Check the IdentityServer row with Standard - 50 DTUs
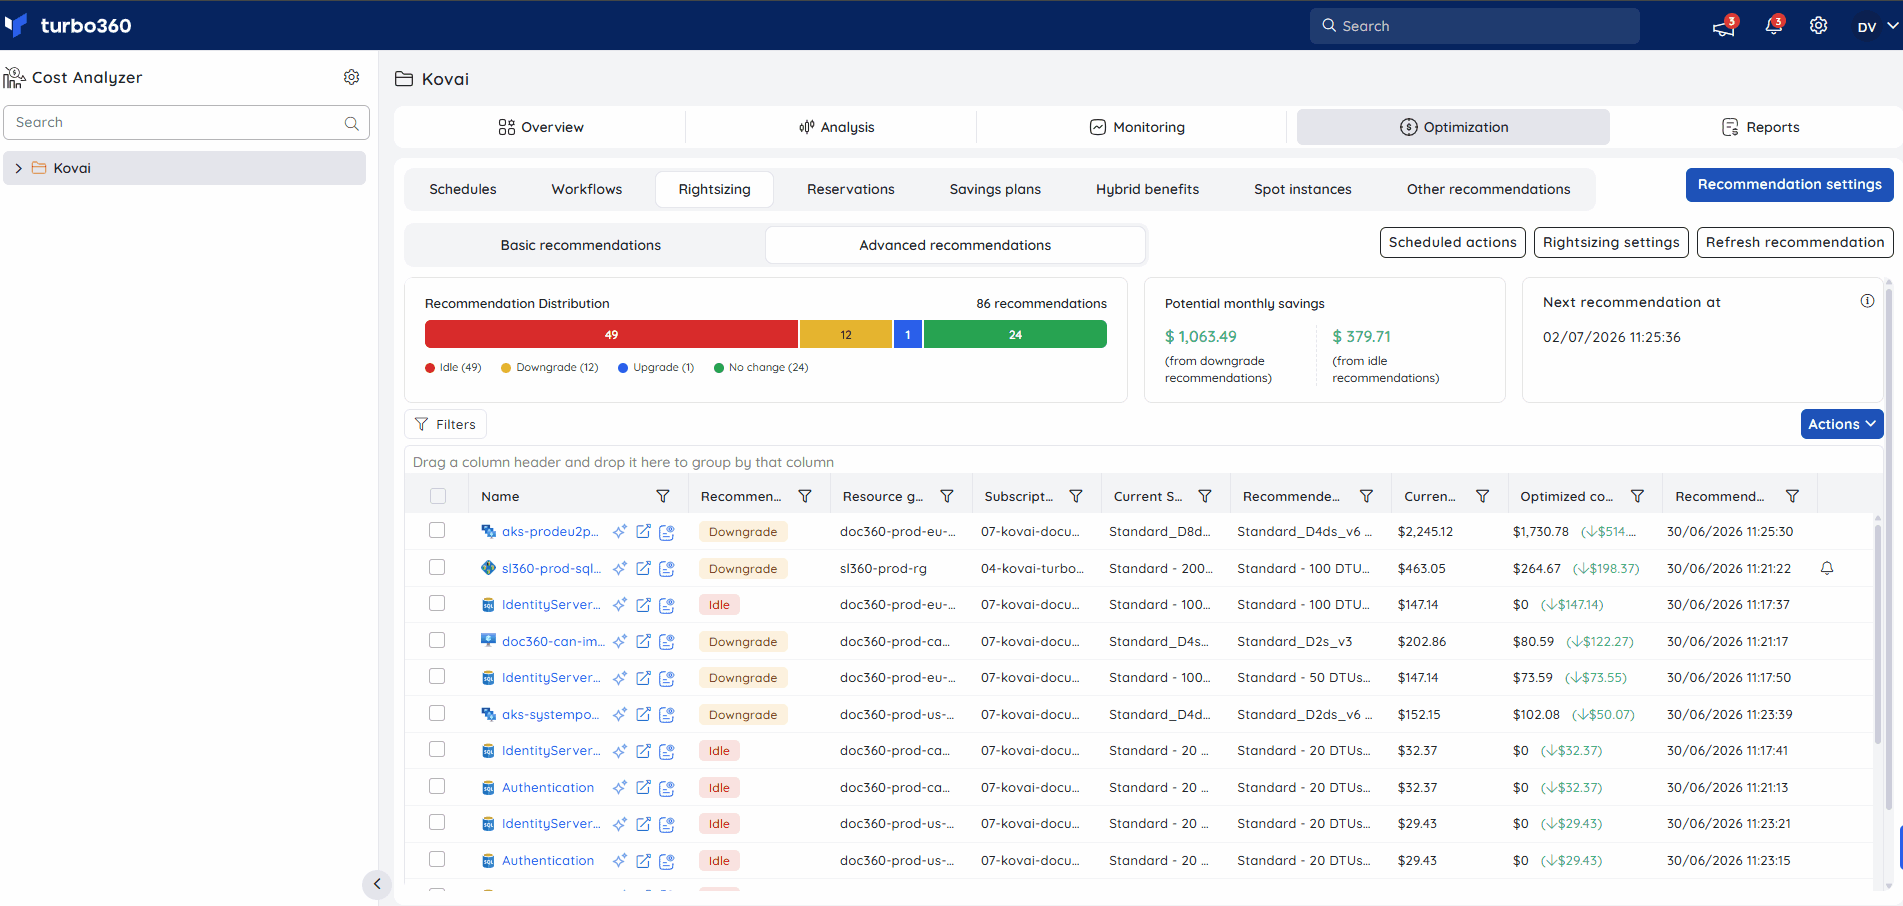This screenshot has height=906, width=1903. pyautogui.click(x=437, y=676)
